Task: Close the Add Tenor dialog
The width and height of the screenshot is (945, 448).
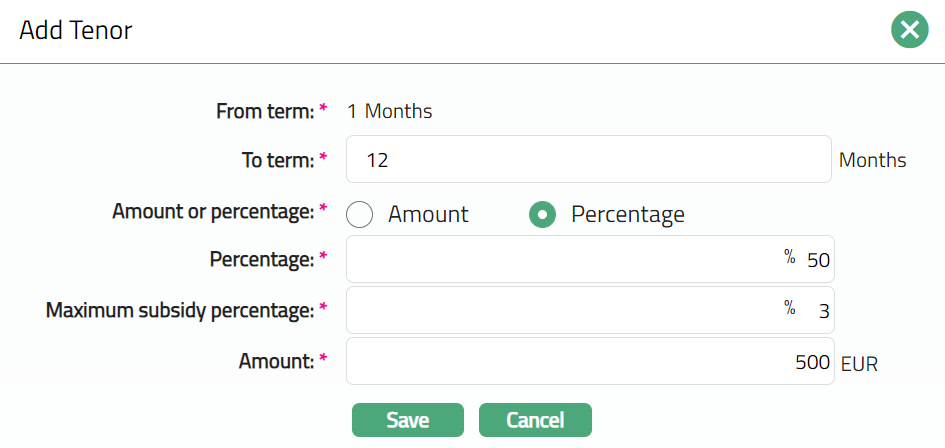Action: click(x=909, y=31)
